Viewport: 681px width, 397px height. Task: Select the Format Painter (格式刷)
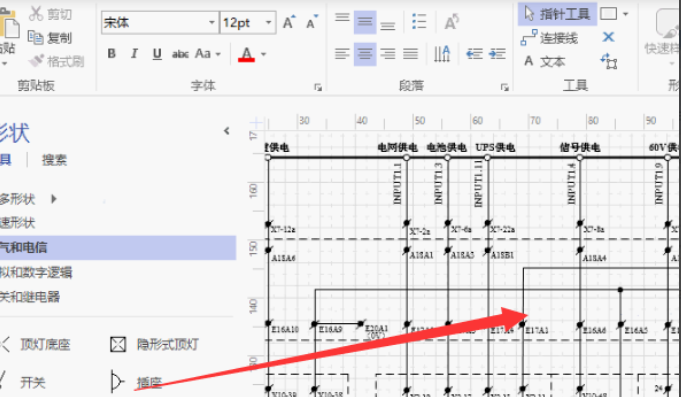coord(56,61)
